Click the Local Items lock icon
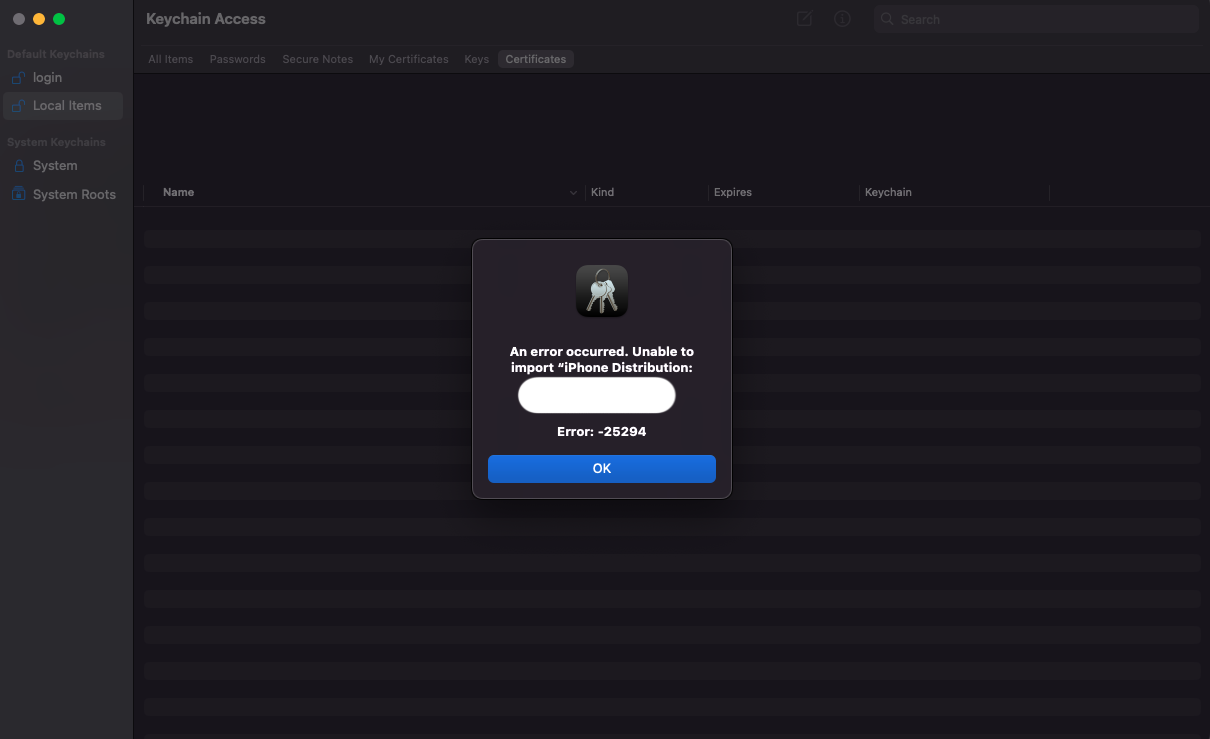 [18, 105]
